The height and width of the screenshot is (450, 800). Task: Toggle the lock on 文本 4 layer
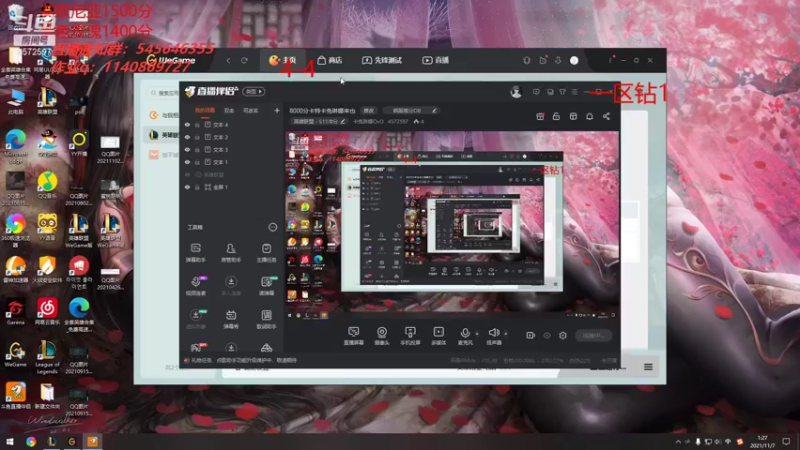(197, 124)
